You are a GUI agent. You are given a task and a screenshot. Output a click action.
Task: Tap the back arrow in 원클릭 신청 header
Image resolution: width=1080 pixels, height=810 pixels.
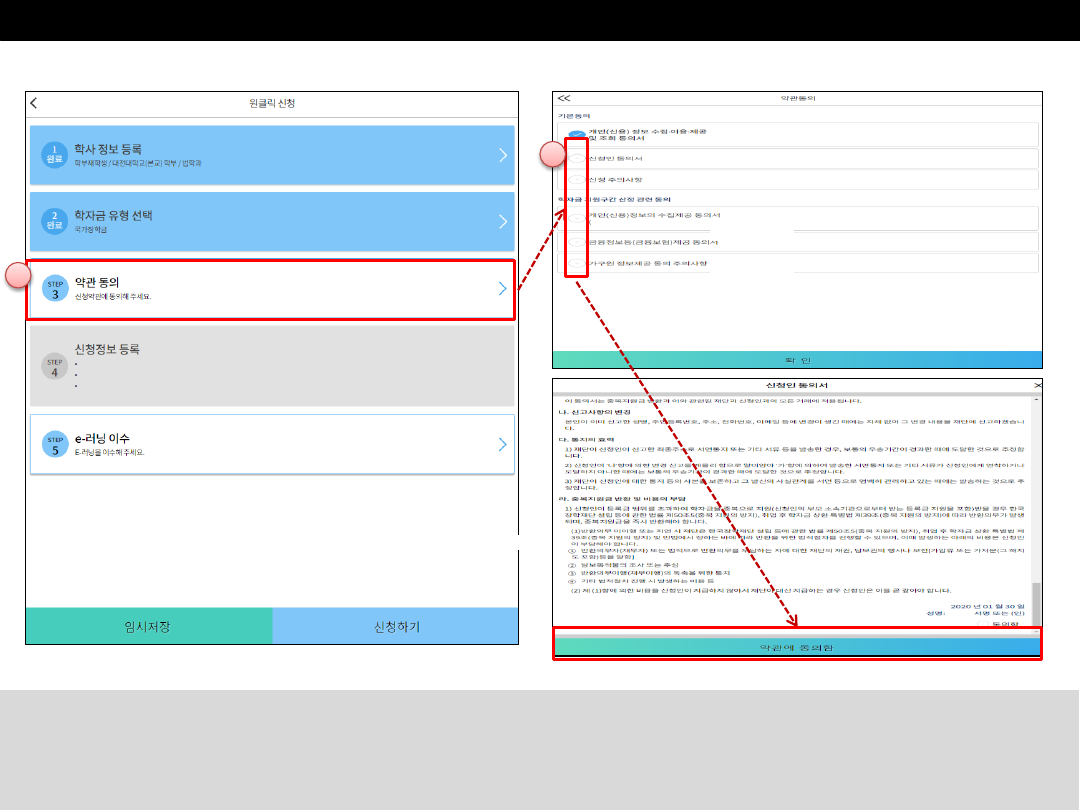tap(34, 103)
